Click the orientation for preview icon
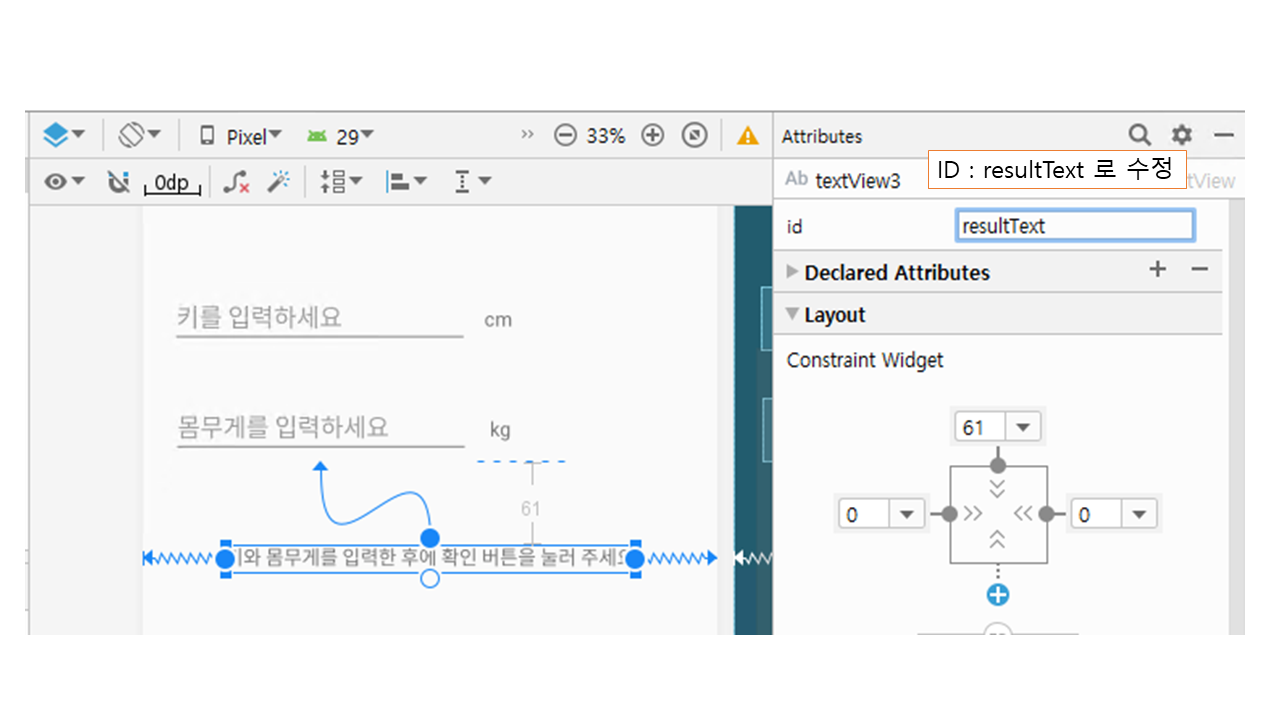1280x720 pixels. pos(140,135)
